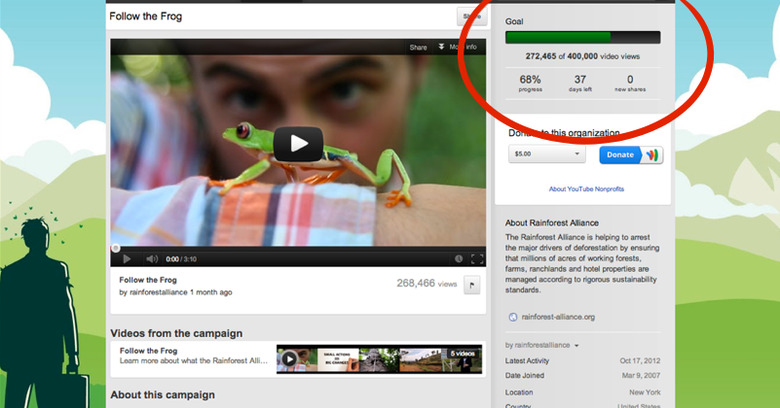The width and height of the screenshot is (780, 408).
Task: Mute the video using the speaker icon
Action: (152, 259)
